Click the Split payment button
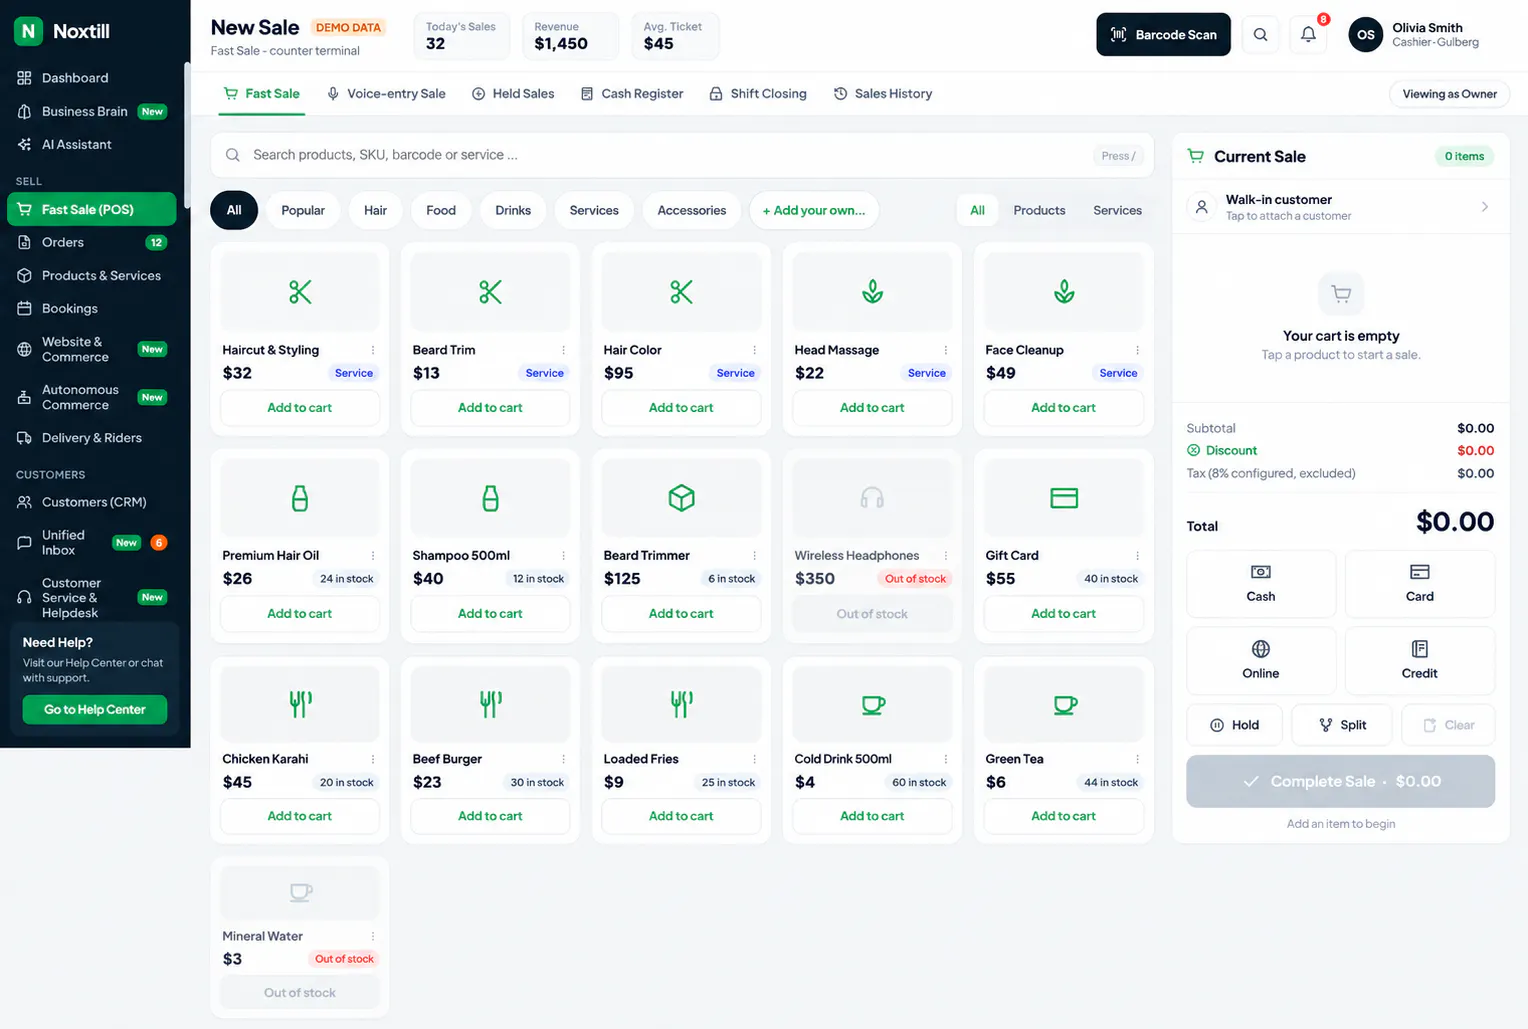The height and width of the screenshot is (1029, 1528). (1342, 725)
